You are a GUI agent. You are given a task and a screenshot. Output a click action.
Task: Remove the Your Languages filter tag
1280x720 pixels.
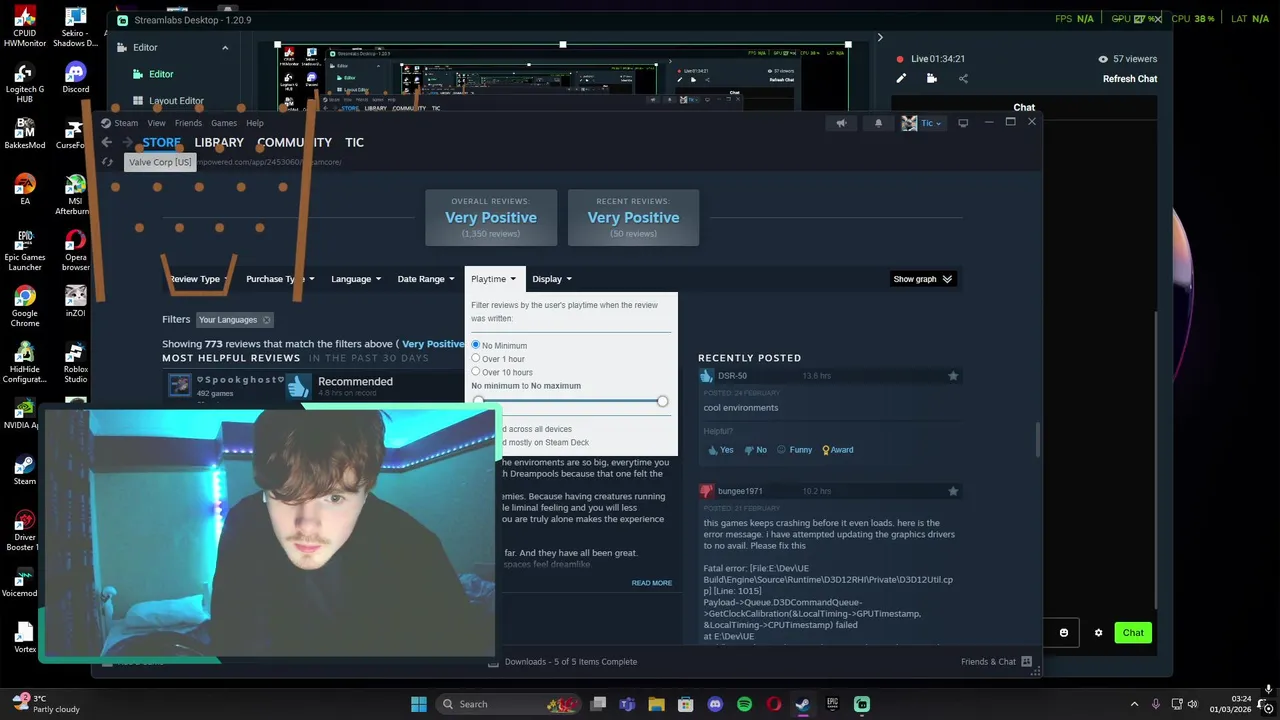pos(266,320)
